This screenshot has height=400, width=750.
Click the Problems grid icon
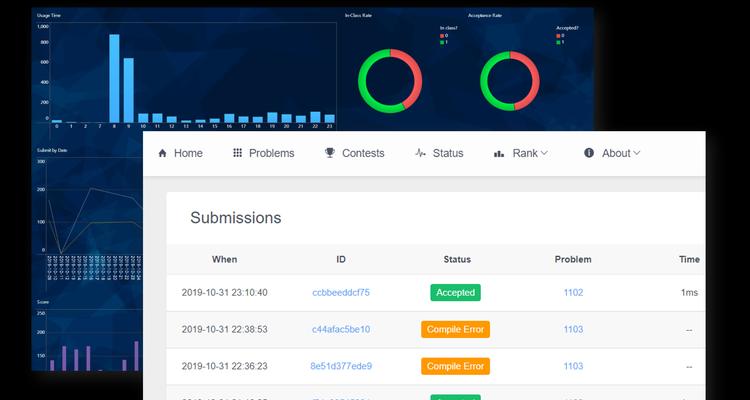point(237,153)
